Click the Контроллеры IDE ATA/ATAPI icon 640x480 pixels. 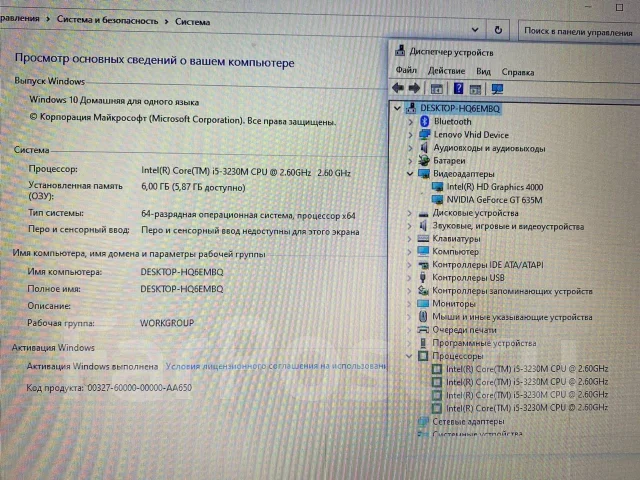pos(423,264)
